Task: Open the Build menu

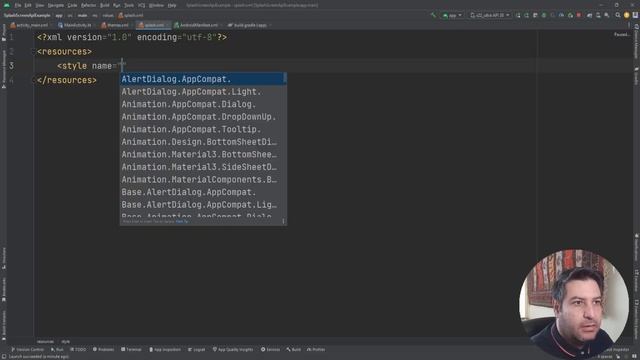Action: click(104, 5)
